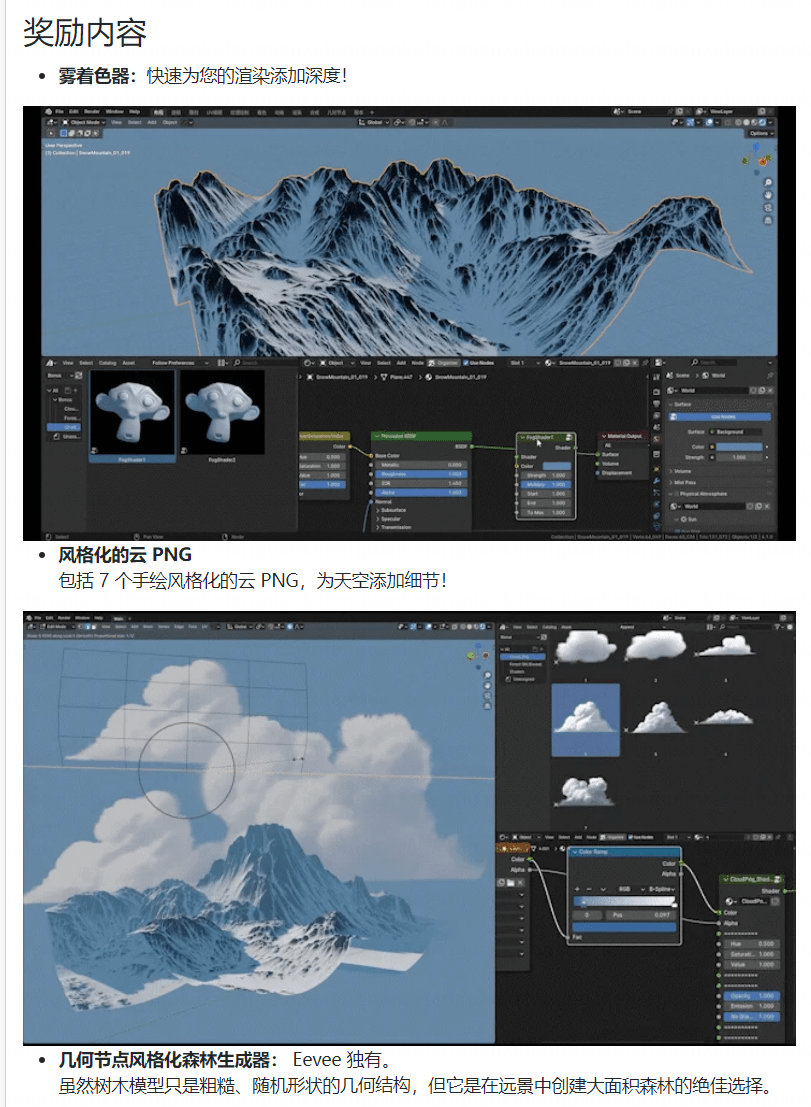Collapse the Color Ramp node
811x1107 pixels.
574,852
